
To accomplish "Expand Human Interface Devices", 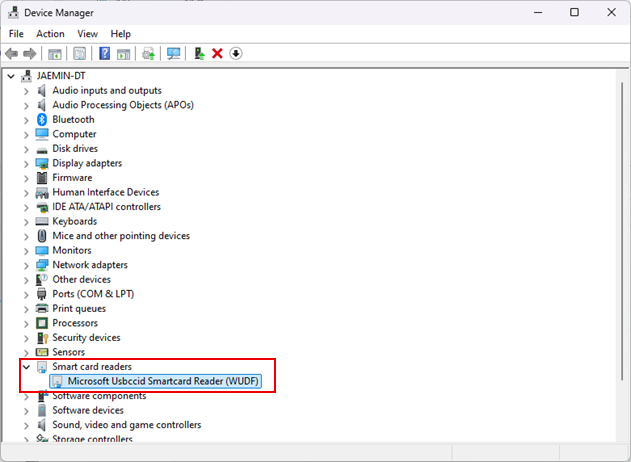I will pos(26,193).
